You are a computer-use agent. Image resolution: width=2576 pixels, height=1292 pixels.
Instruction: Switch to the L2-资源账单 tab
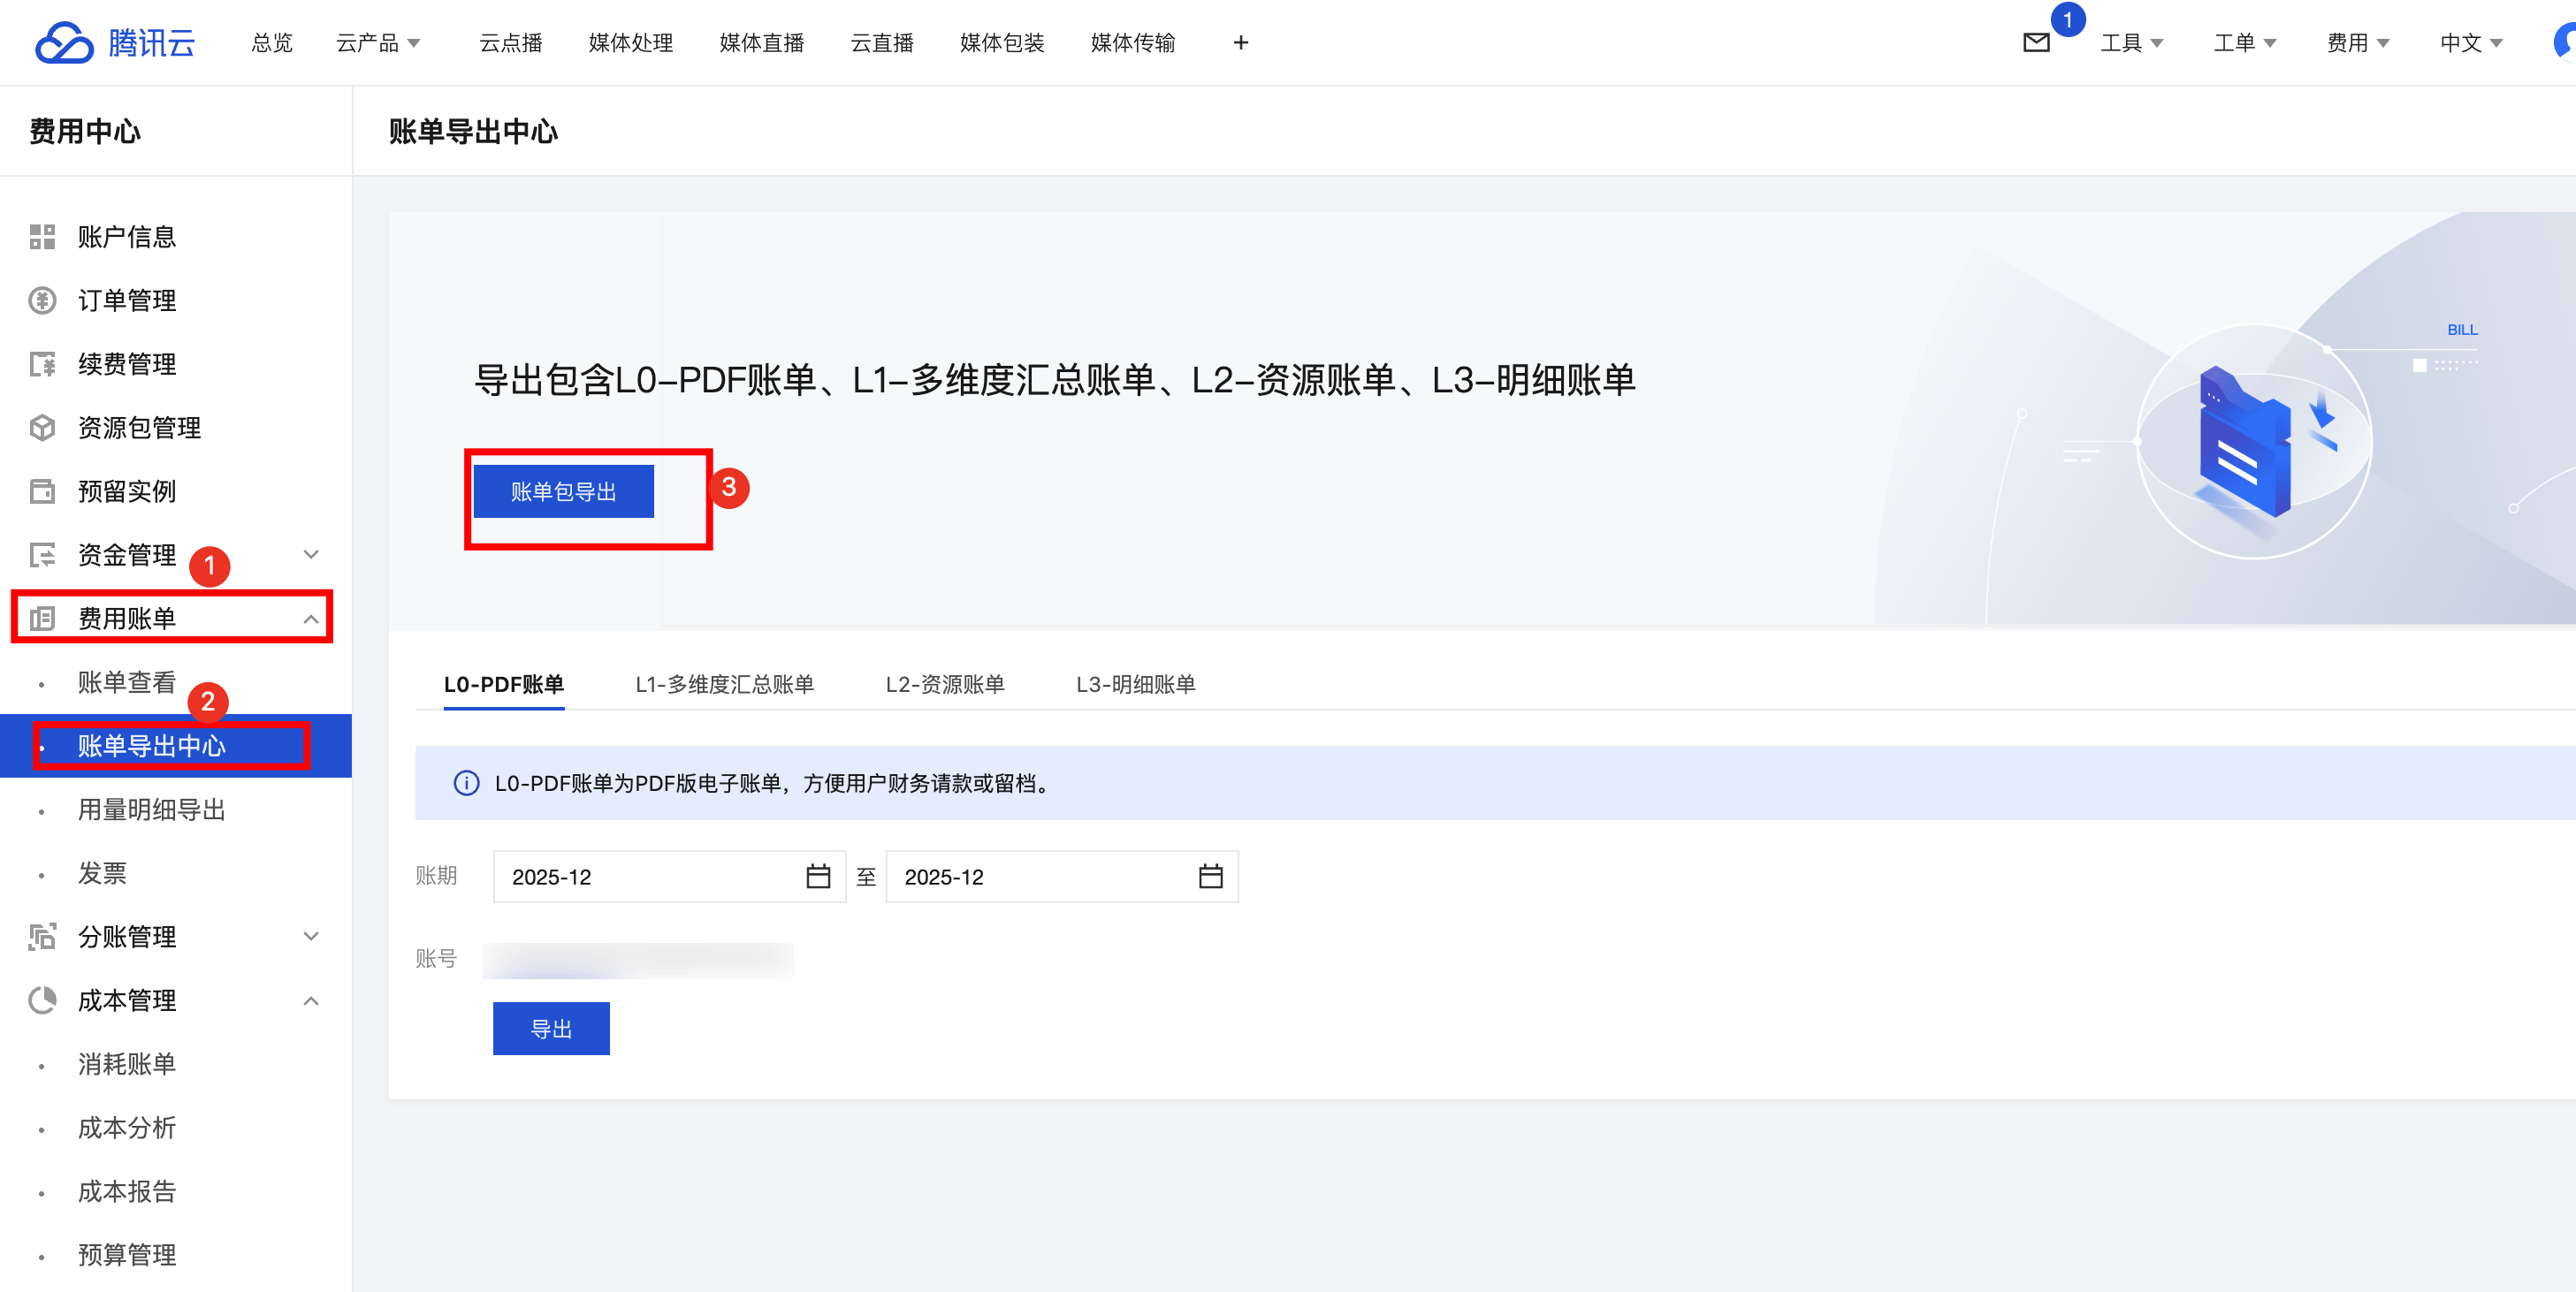(x=944, y=685)
